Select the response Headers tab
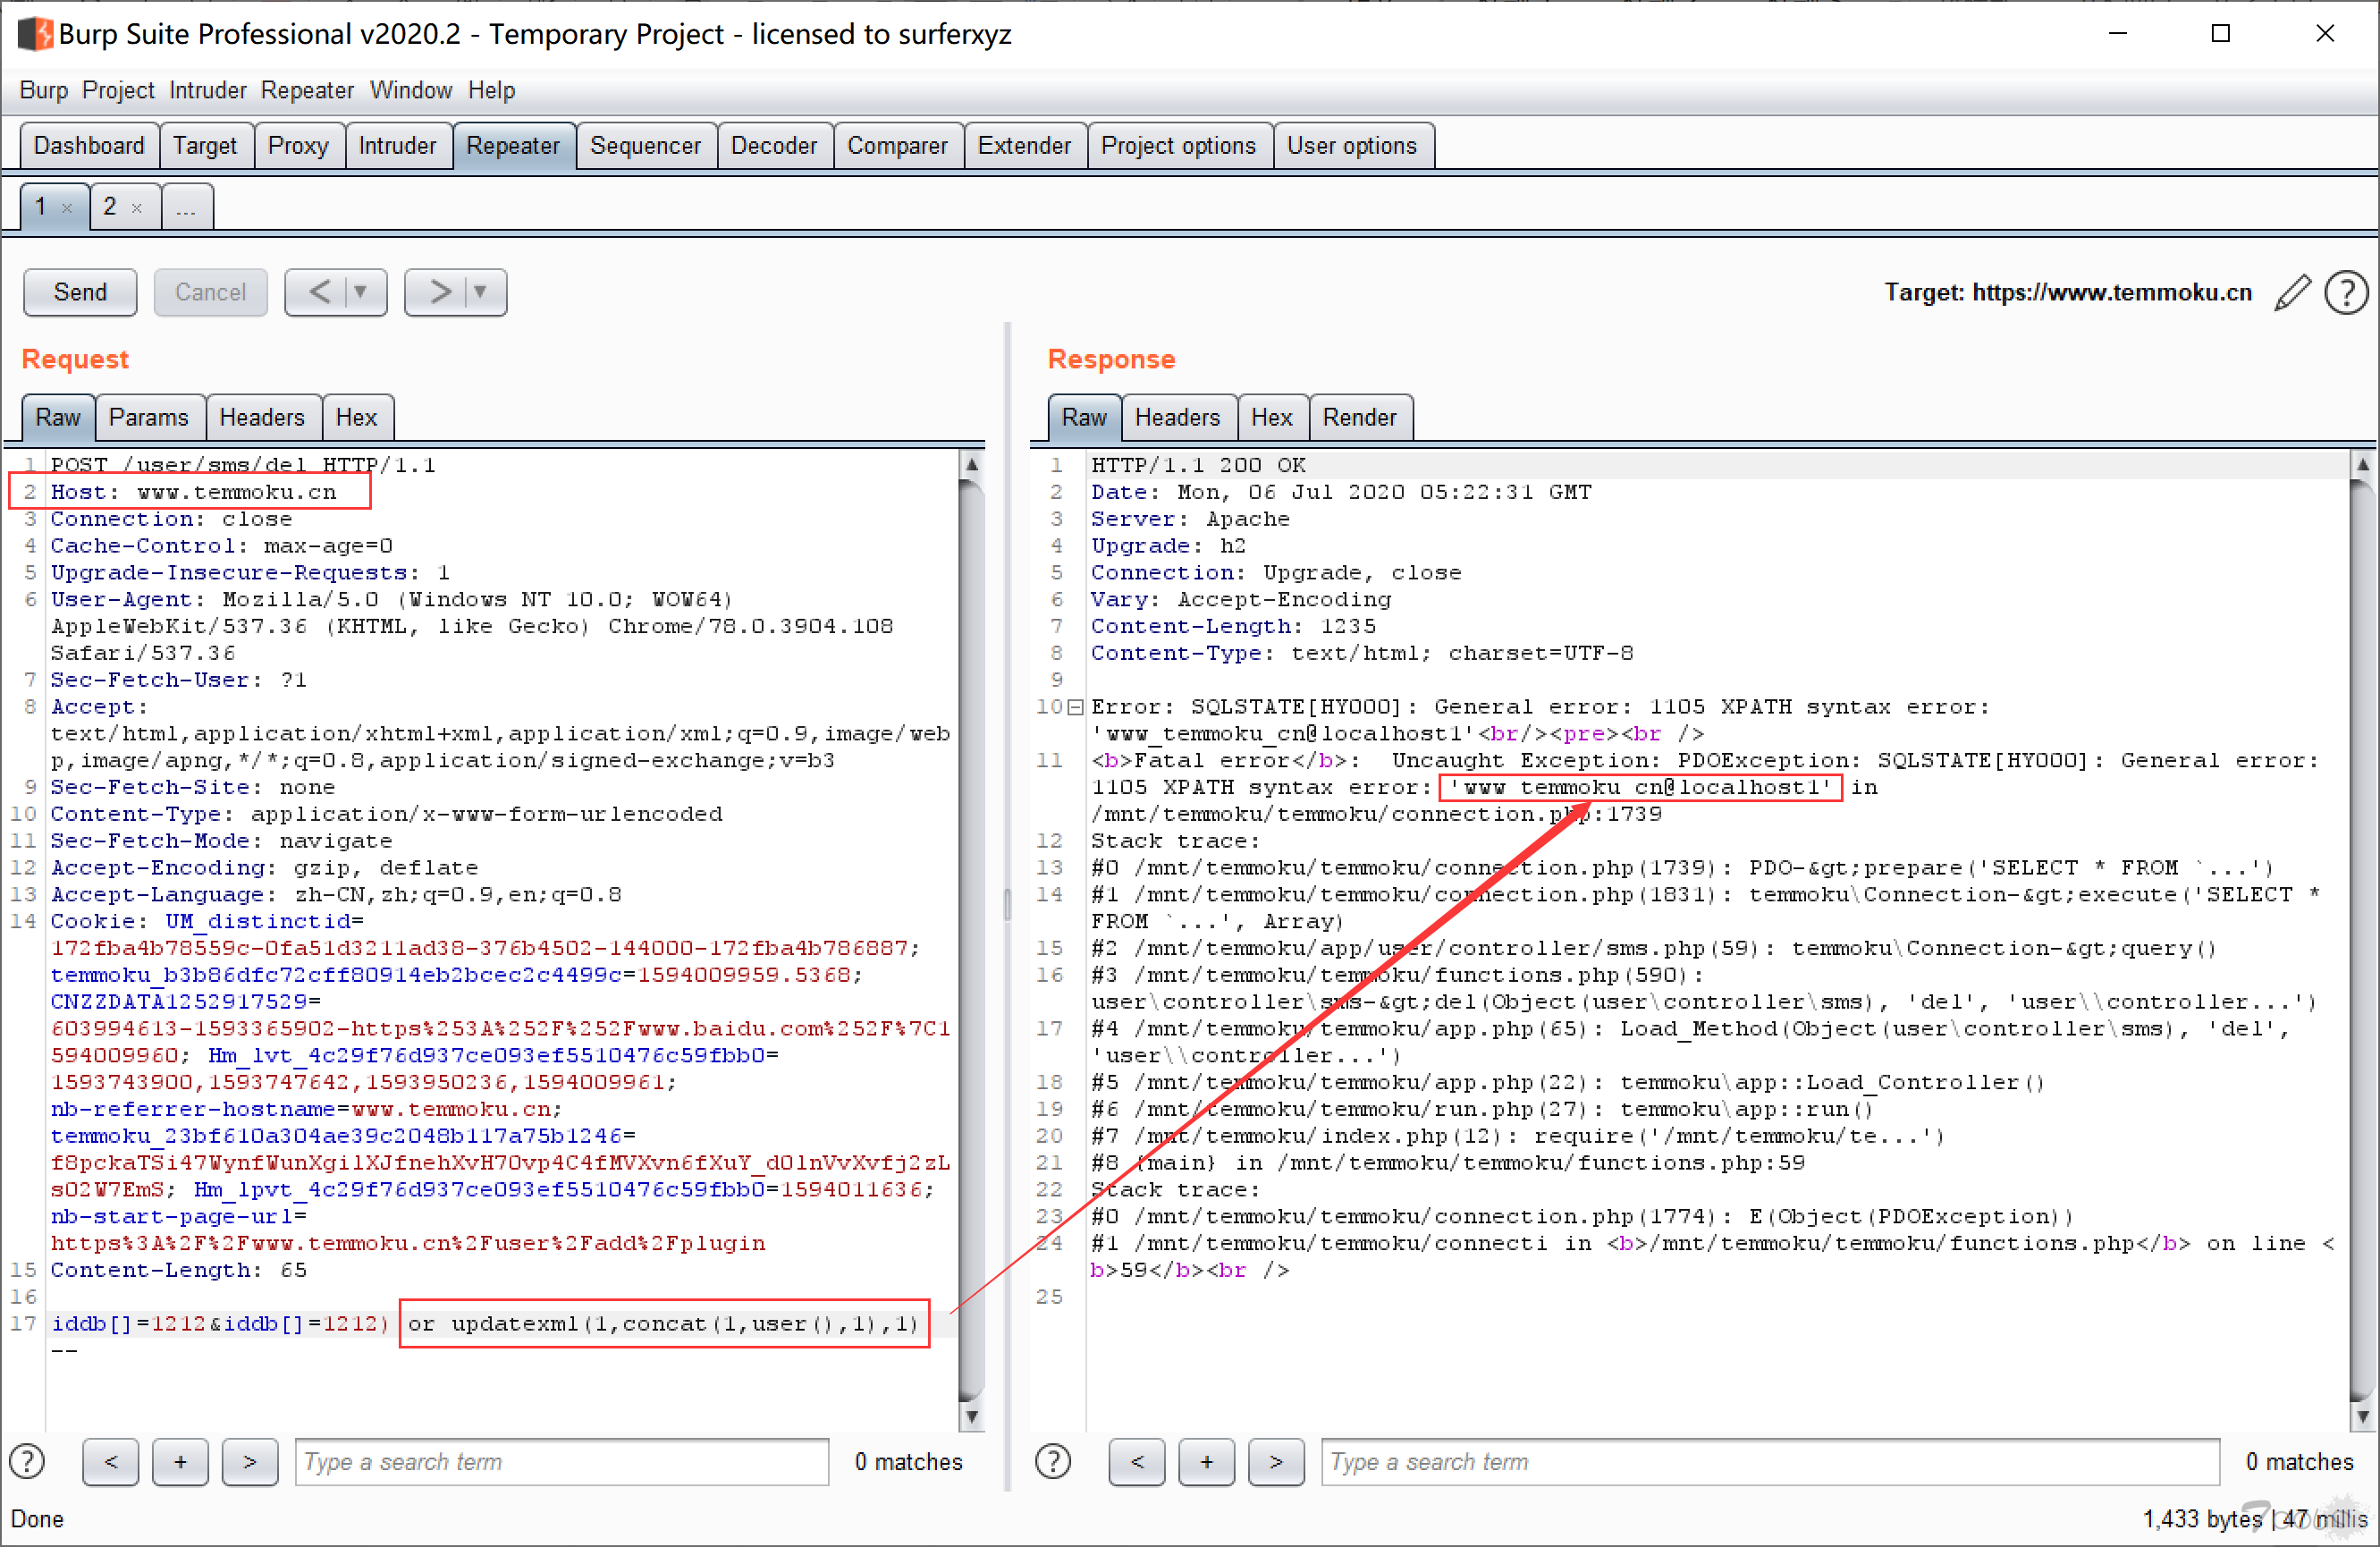 [1177, 418]
